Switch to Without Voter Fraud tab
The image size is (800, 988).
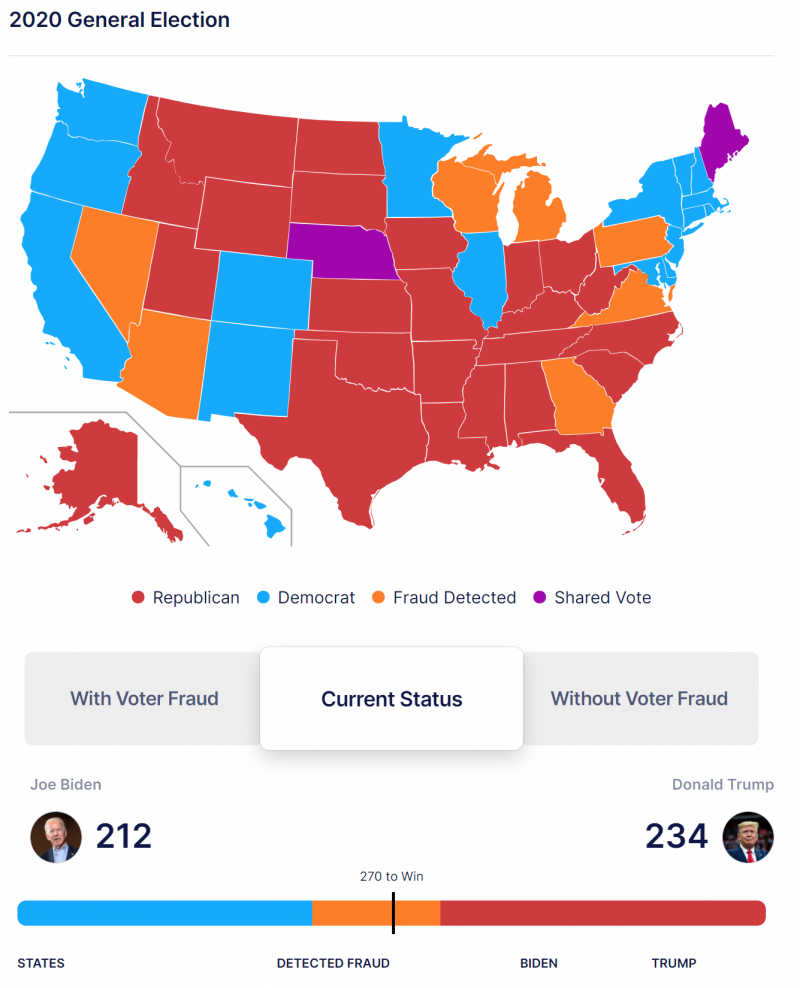pyautogui.click(x=639, y=699)
